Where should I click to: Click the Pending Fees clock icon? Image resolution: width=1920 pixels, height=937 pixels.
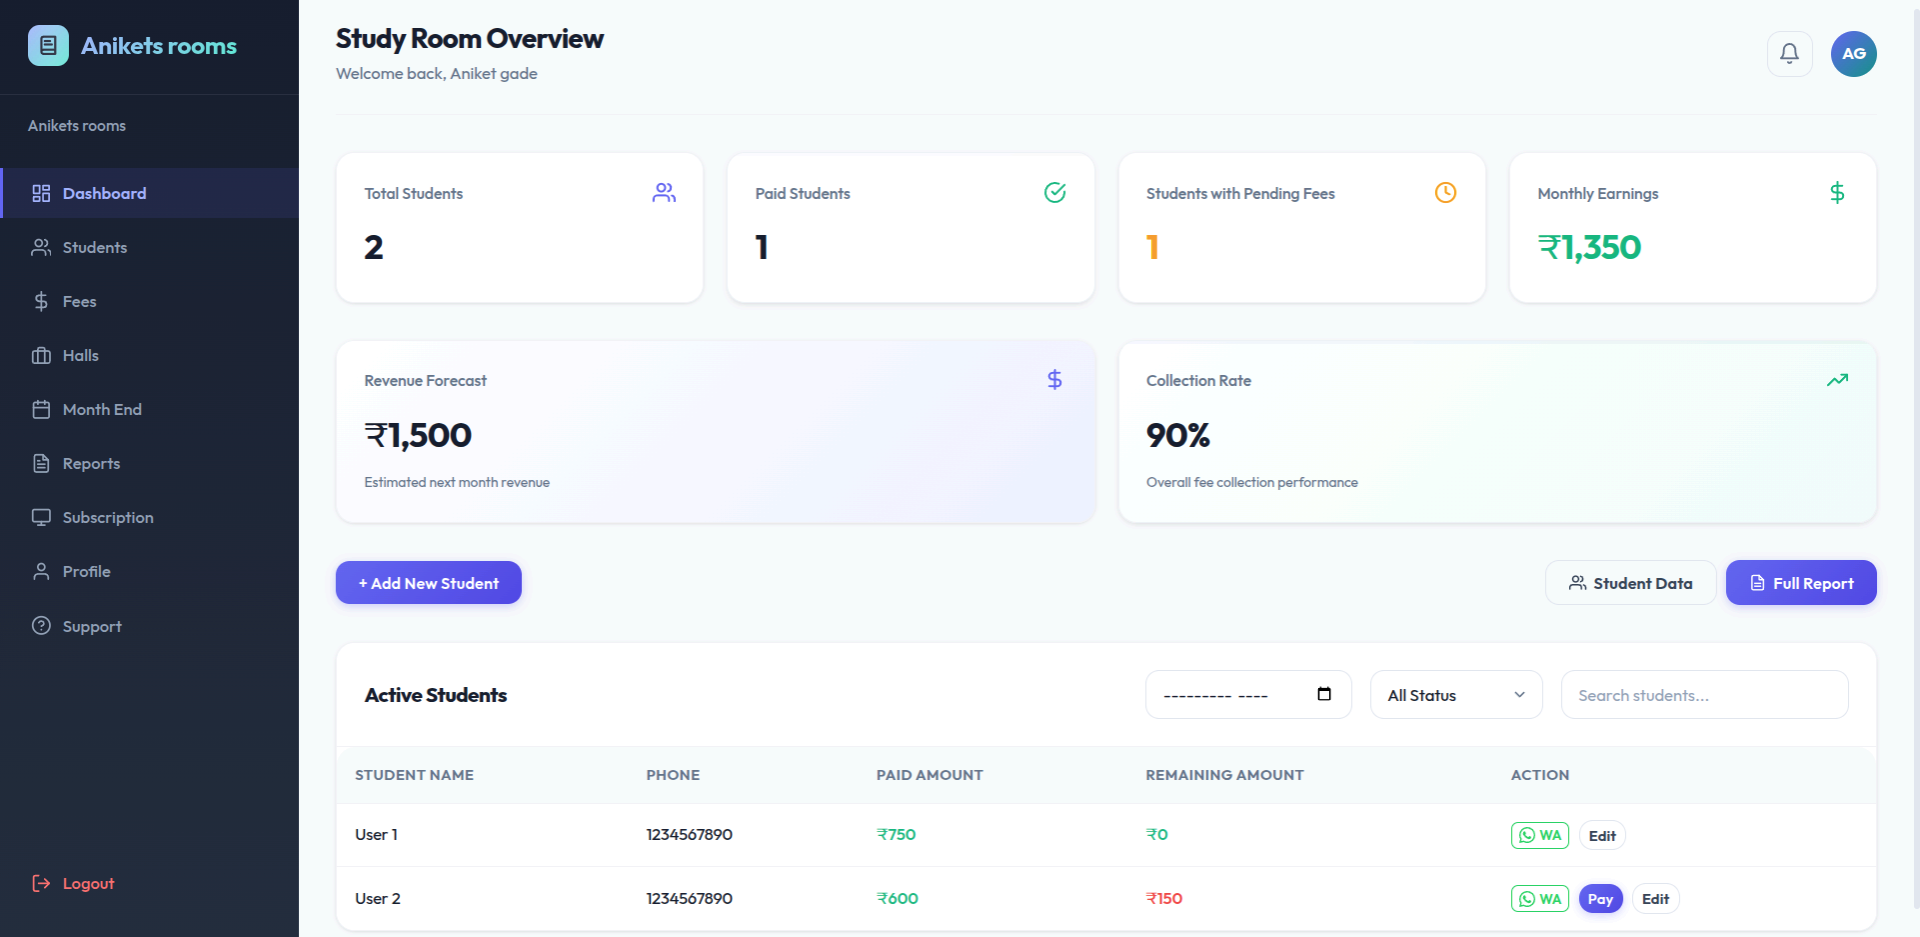coord(1446,193)
